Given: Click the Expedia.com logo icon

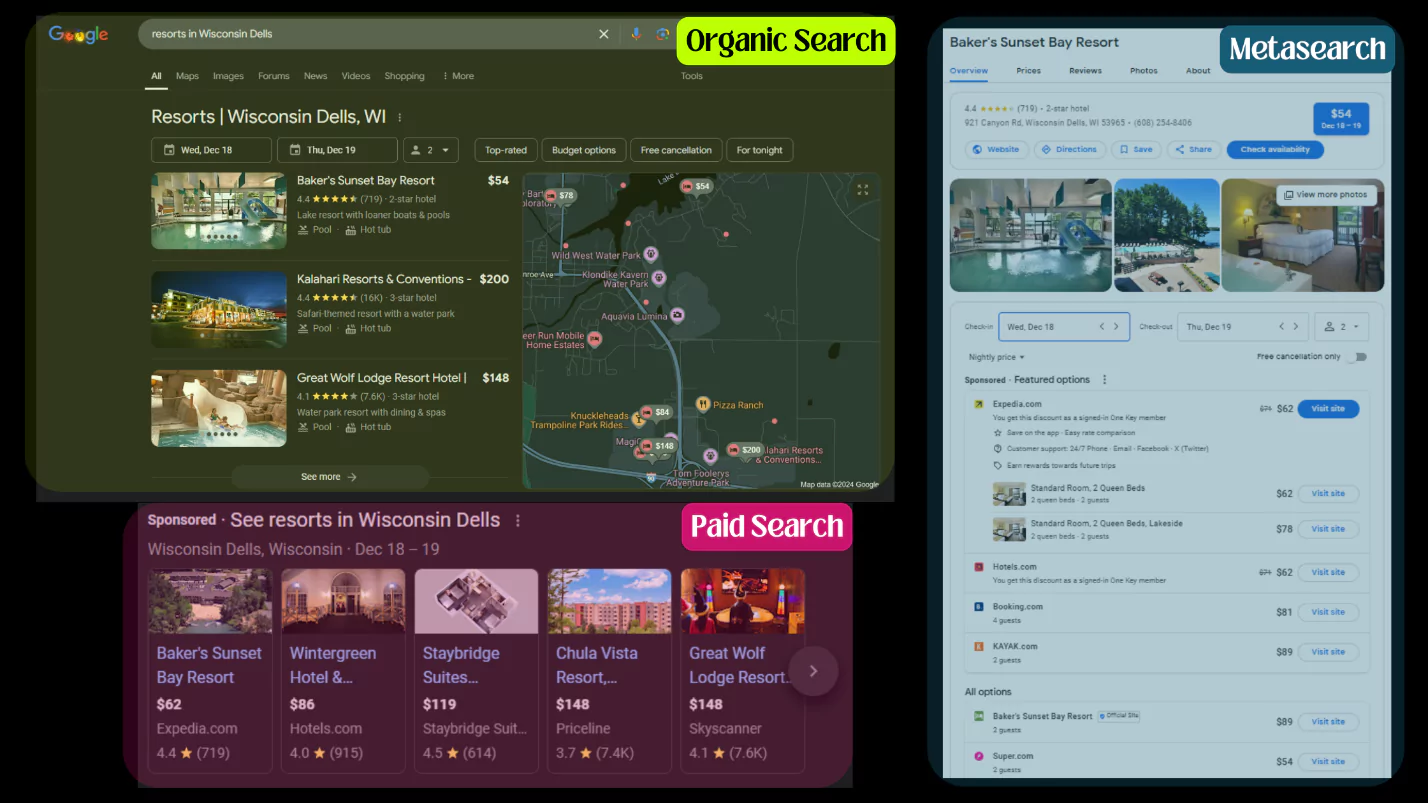Looking at the screenshot, I should (978, 405).
